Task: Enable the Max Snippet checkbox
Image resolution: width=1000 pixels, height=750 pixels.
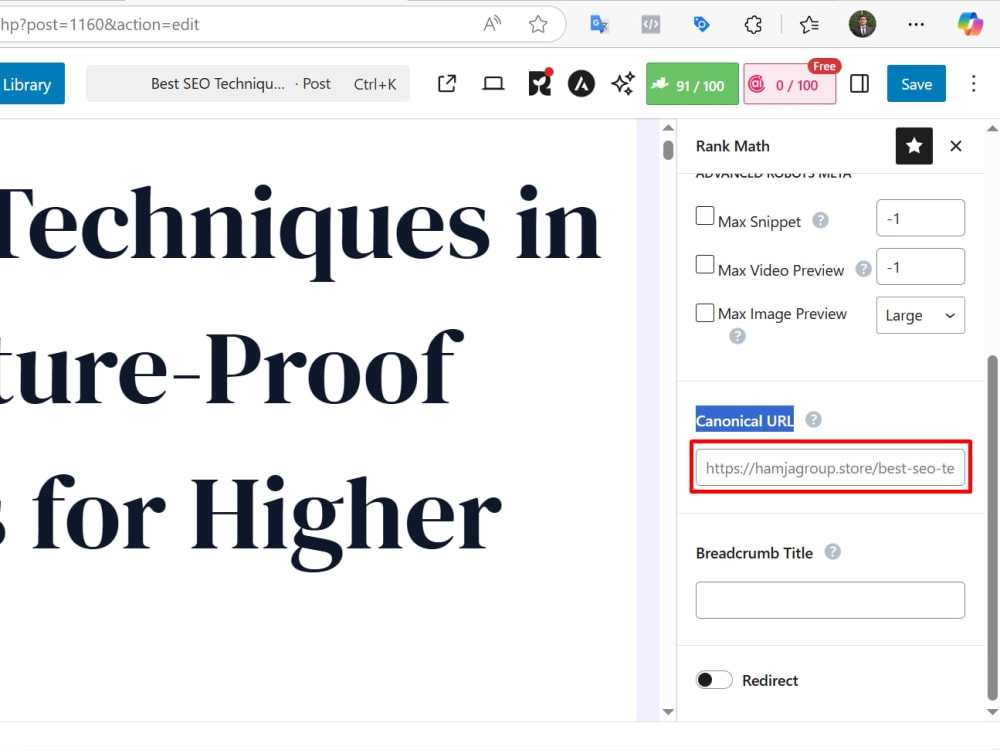Action: 705,216
